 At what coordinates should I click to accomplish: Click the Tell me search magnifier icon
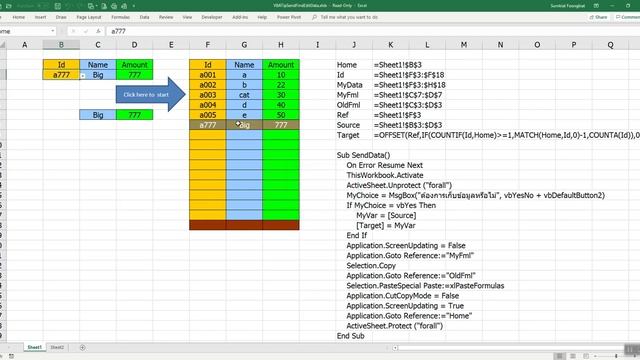point(314,17)
